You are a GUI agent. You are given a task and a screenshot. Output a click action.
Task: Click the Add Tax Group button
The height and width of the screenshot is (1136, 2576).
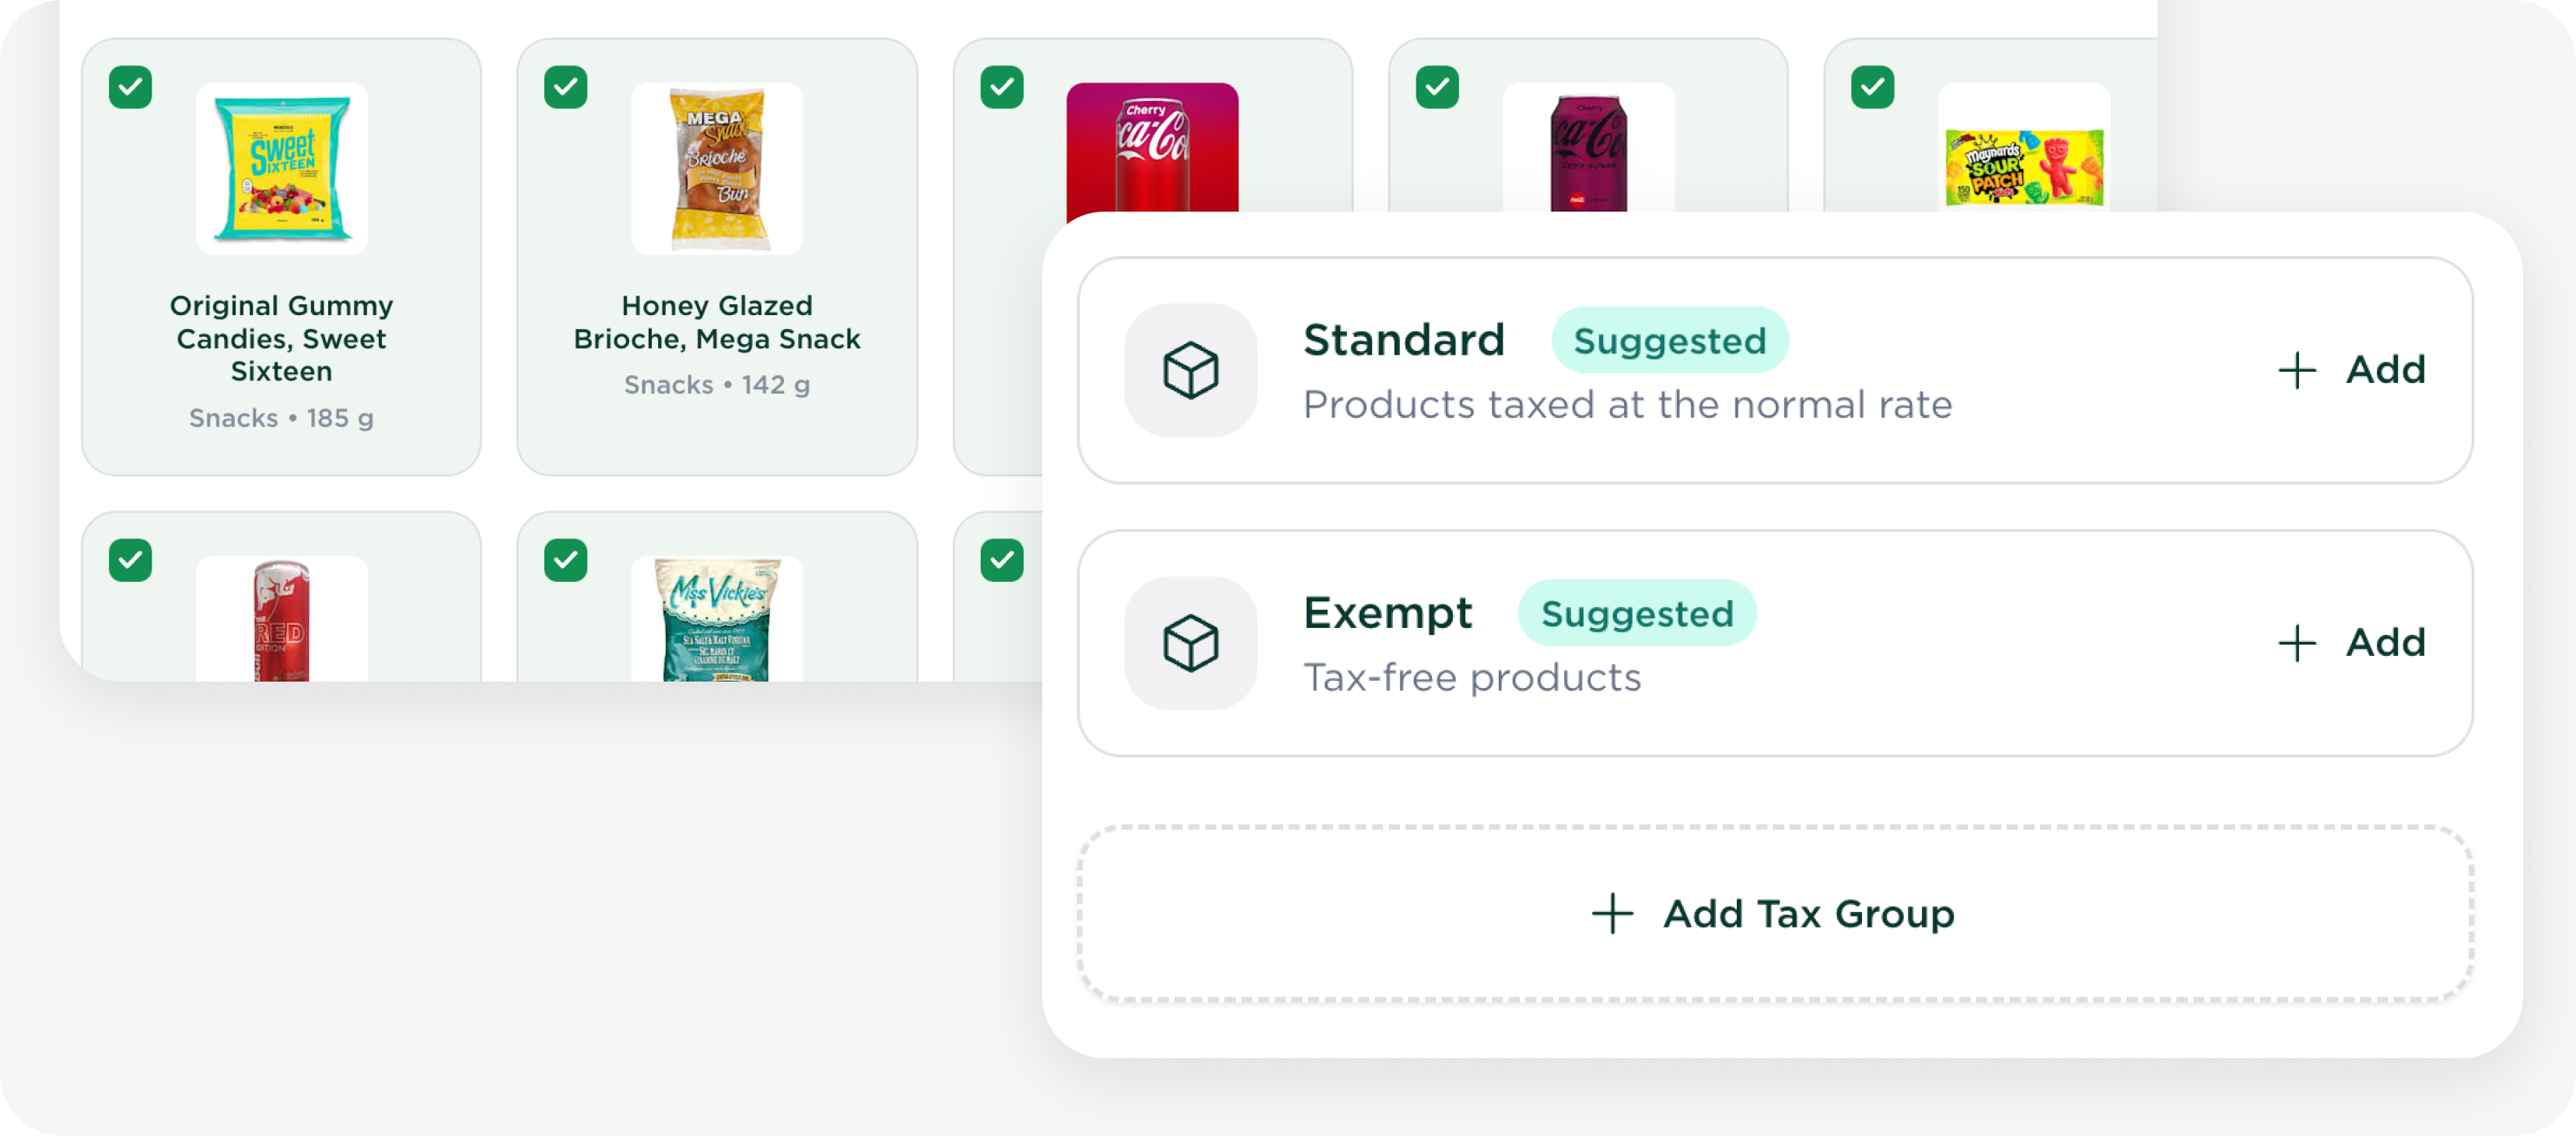(x=1774, y=914)
